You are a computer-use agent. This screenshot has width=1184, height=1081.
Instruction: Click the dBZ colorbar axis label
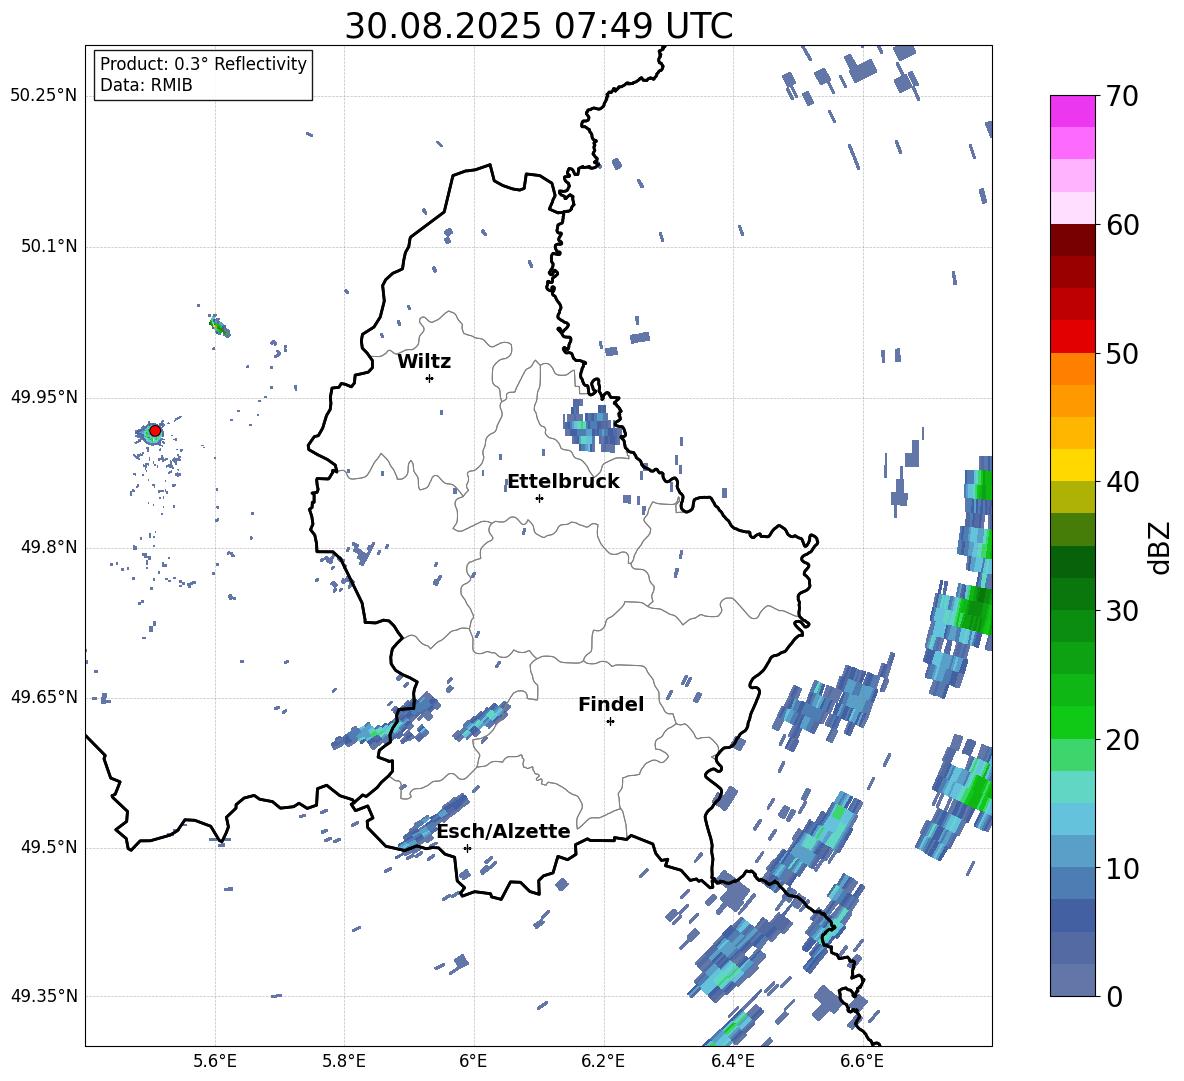click(1158, 547)
